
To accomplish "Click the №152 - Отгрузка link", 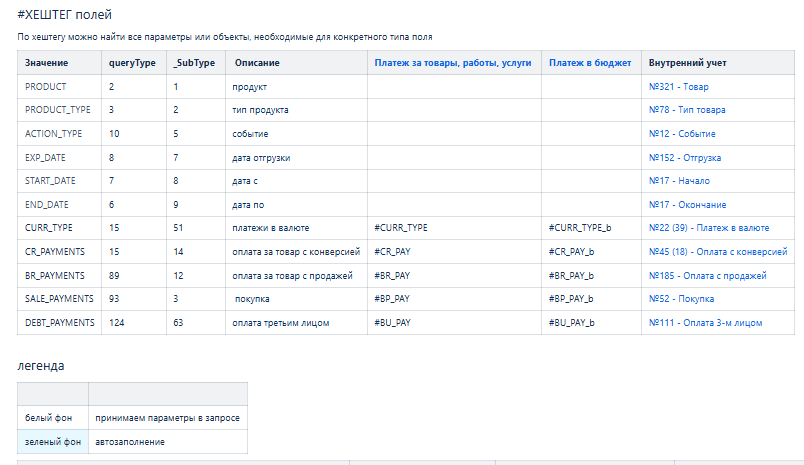I will pos(685,158).
